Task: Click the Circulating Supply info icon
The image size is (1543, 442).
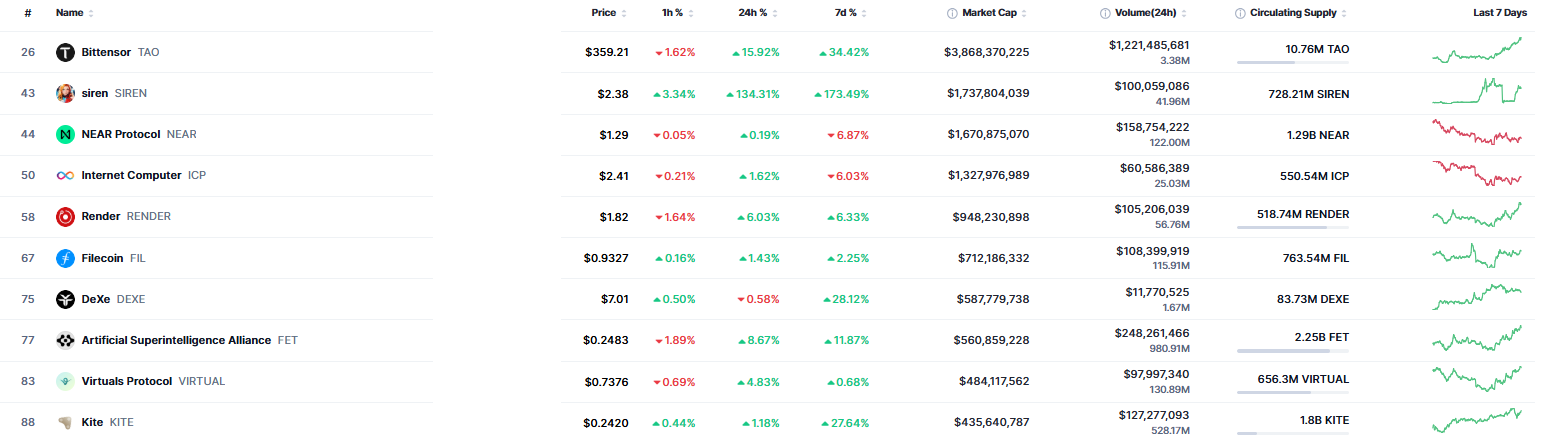Action: tap(1240, 13)
